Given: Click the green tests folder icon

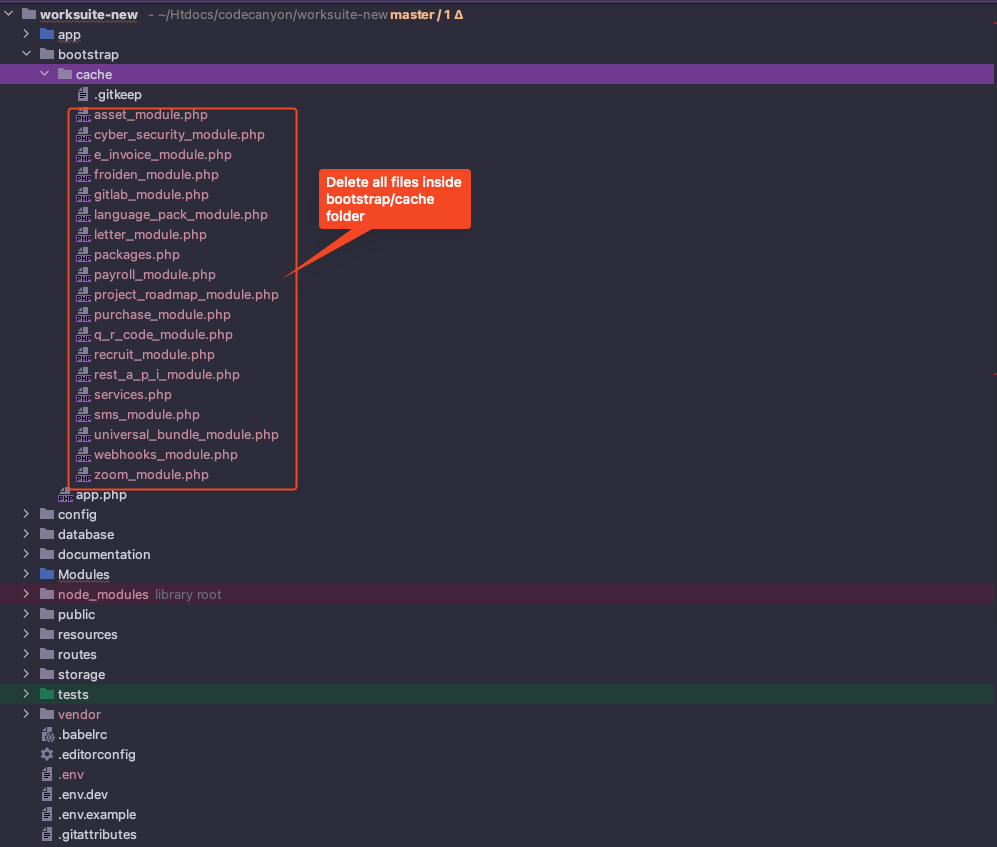Looking at the screenshot, I should pyautogui.click(x=47, y=694).
